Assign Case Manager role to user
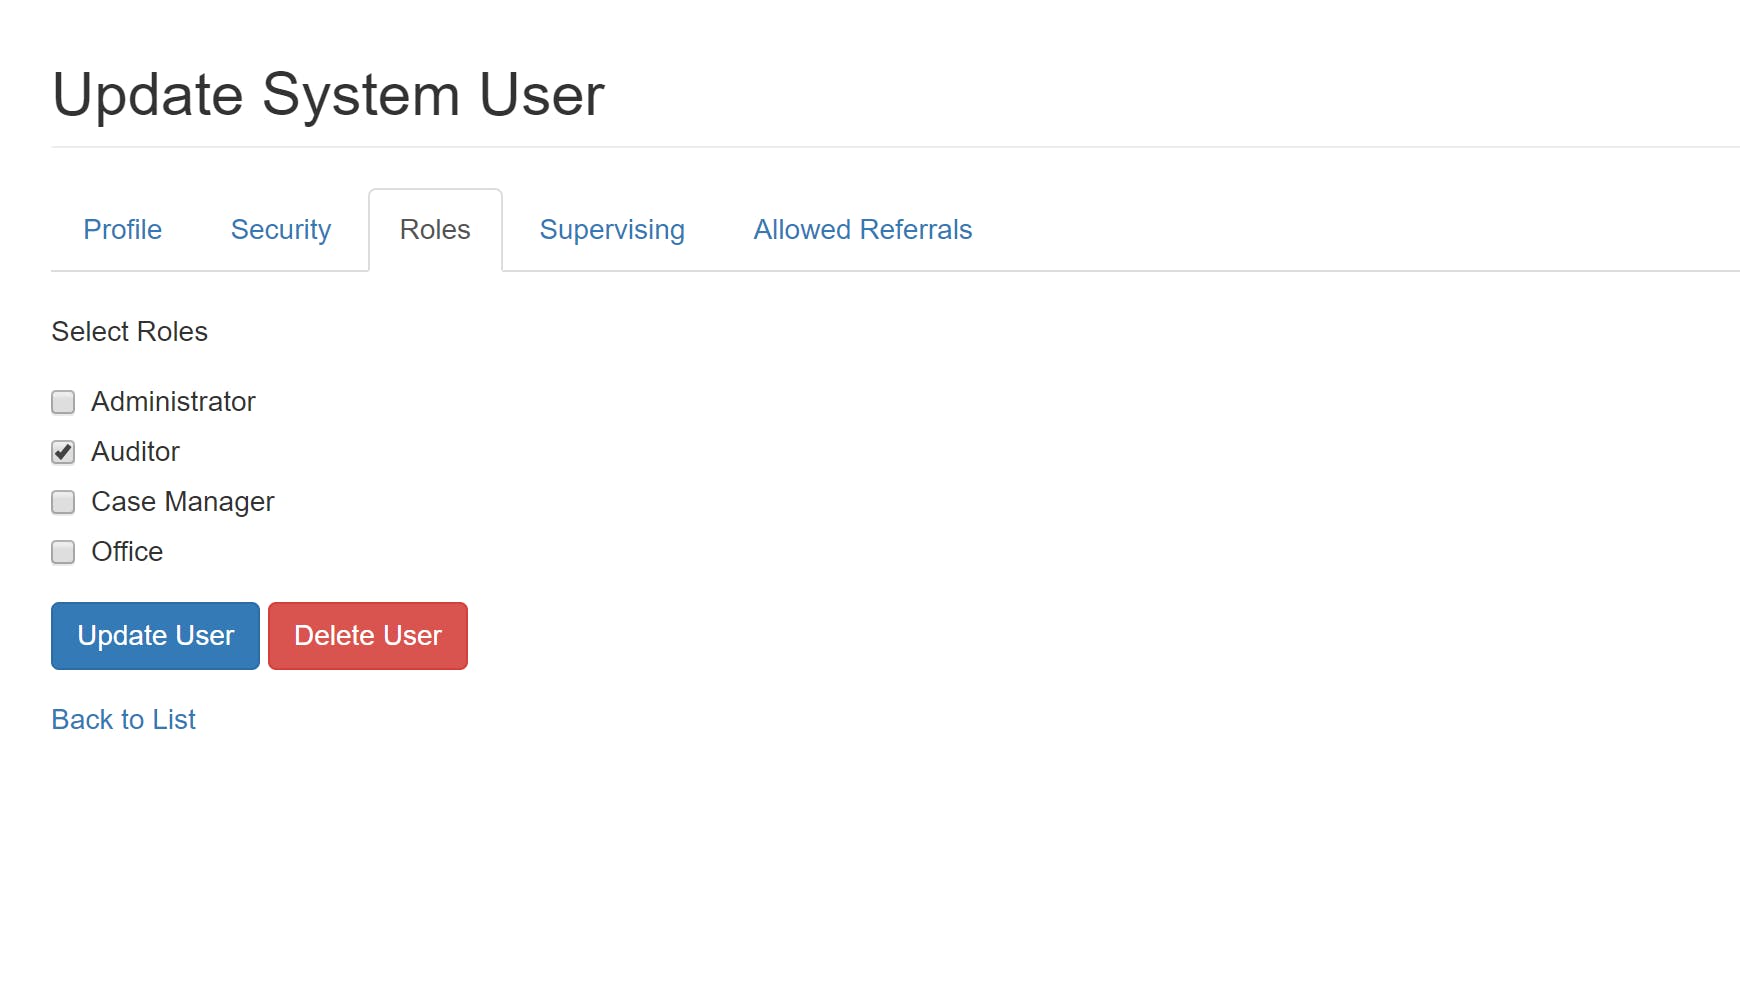The image size is (1740, 992). (63, 502)
